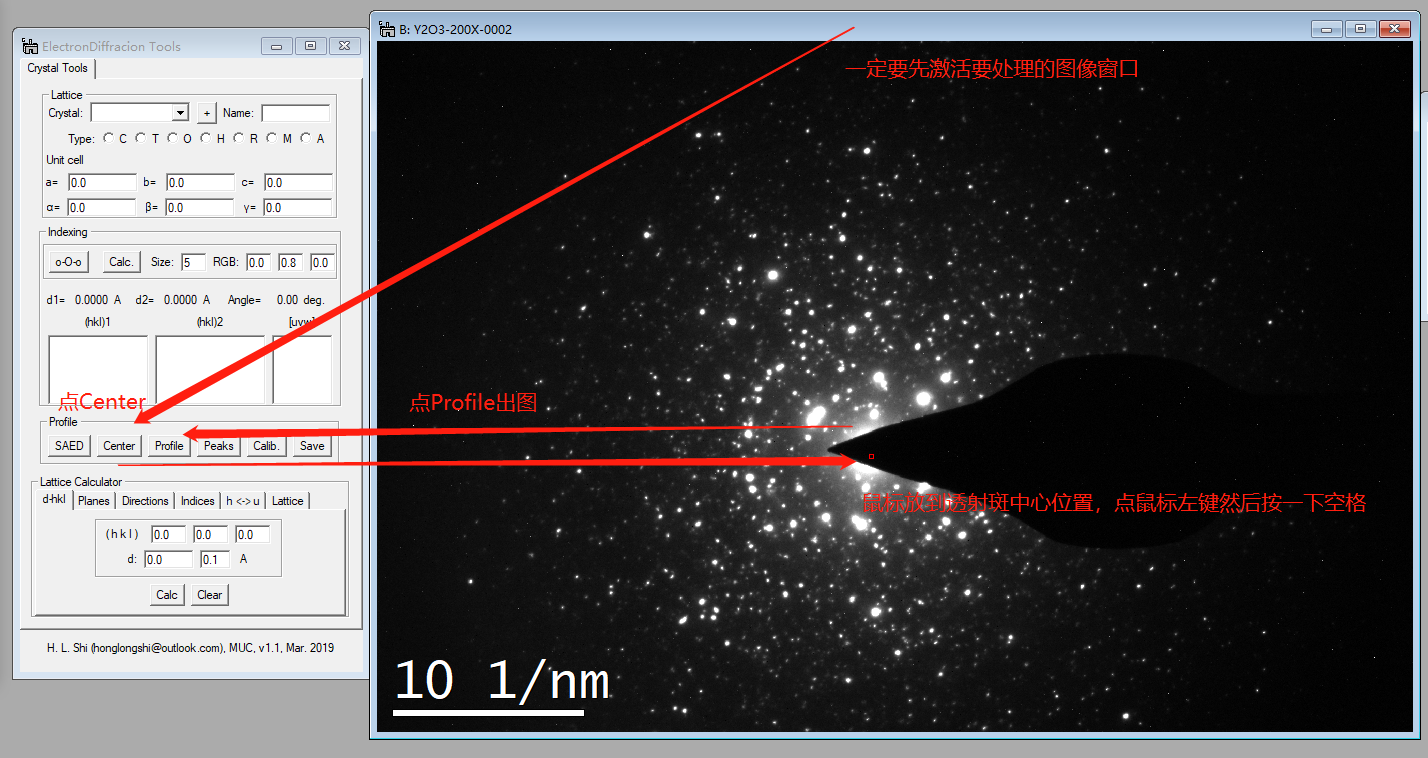The height and width of the screenshot is (758, 1428).
Task: Click the ElectronDiffracion Tools window icon
Action: pos(30,46)
